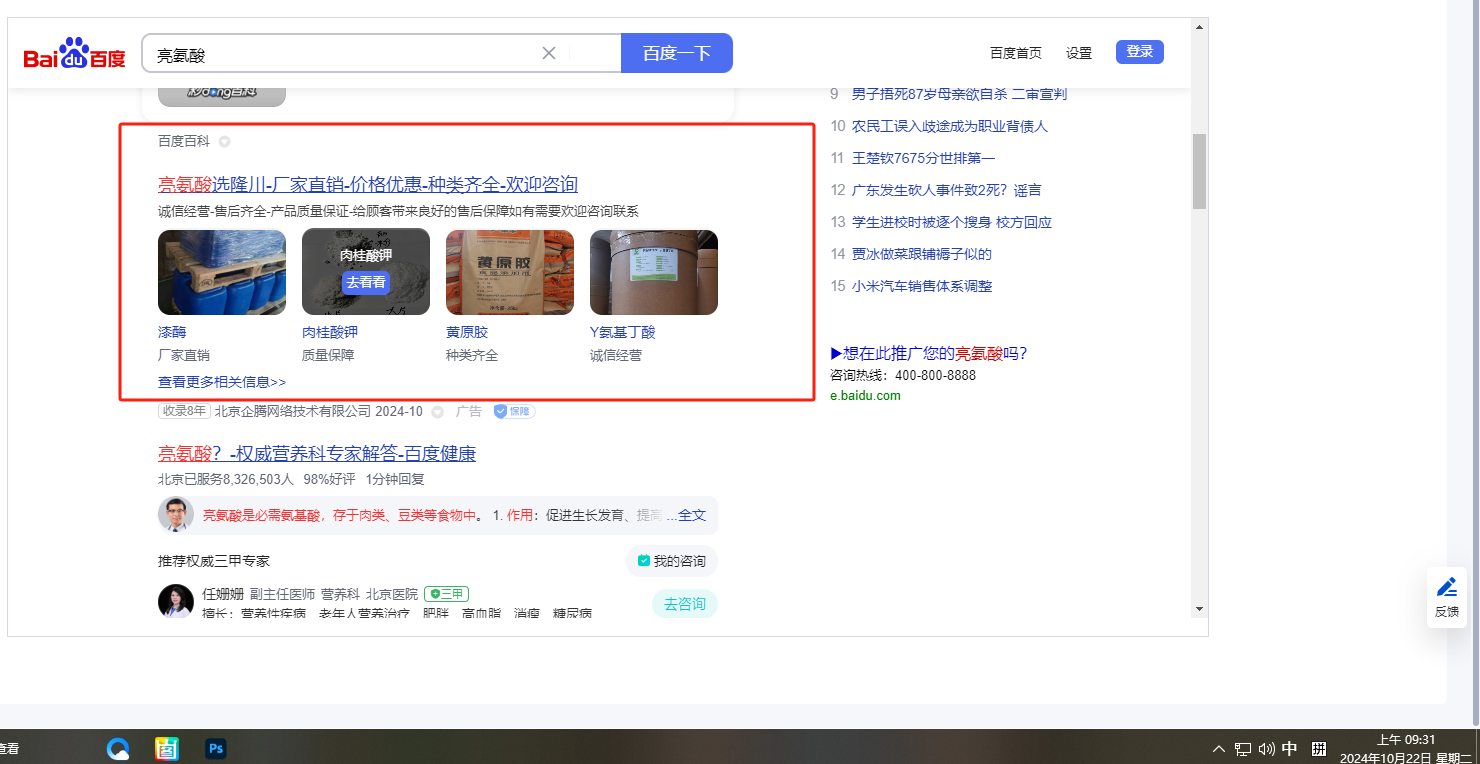Image resolution: width=1480 pixels, height=764 pixels.
Task: Open the network icon in system tray
Action: (1243, 748)
